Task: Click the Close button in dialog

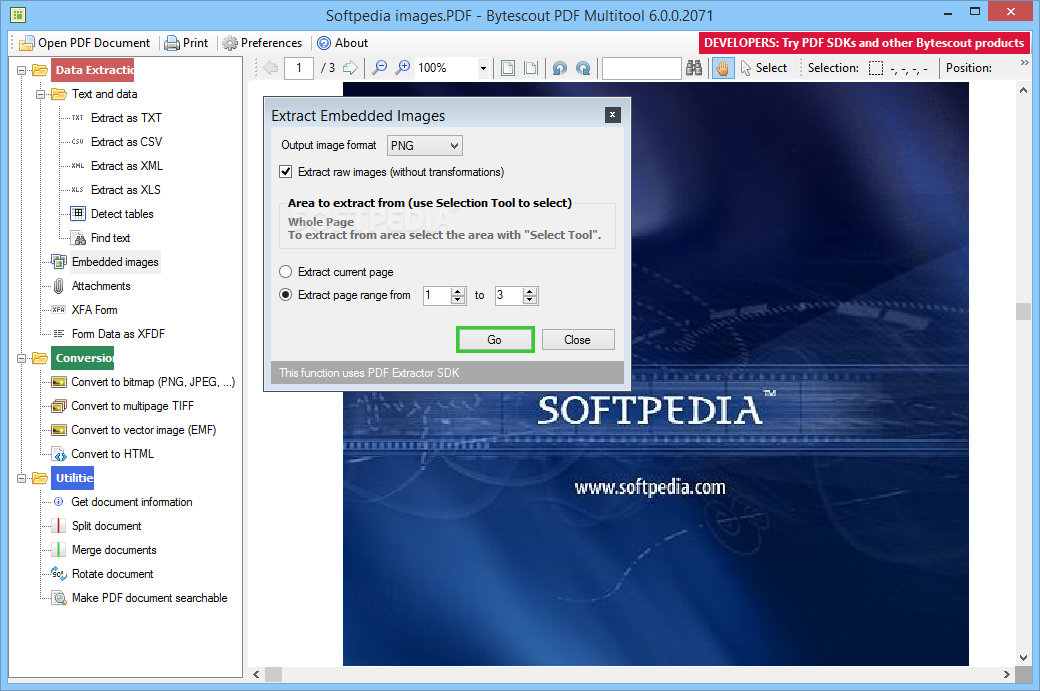Action: pos(578,340)
